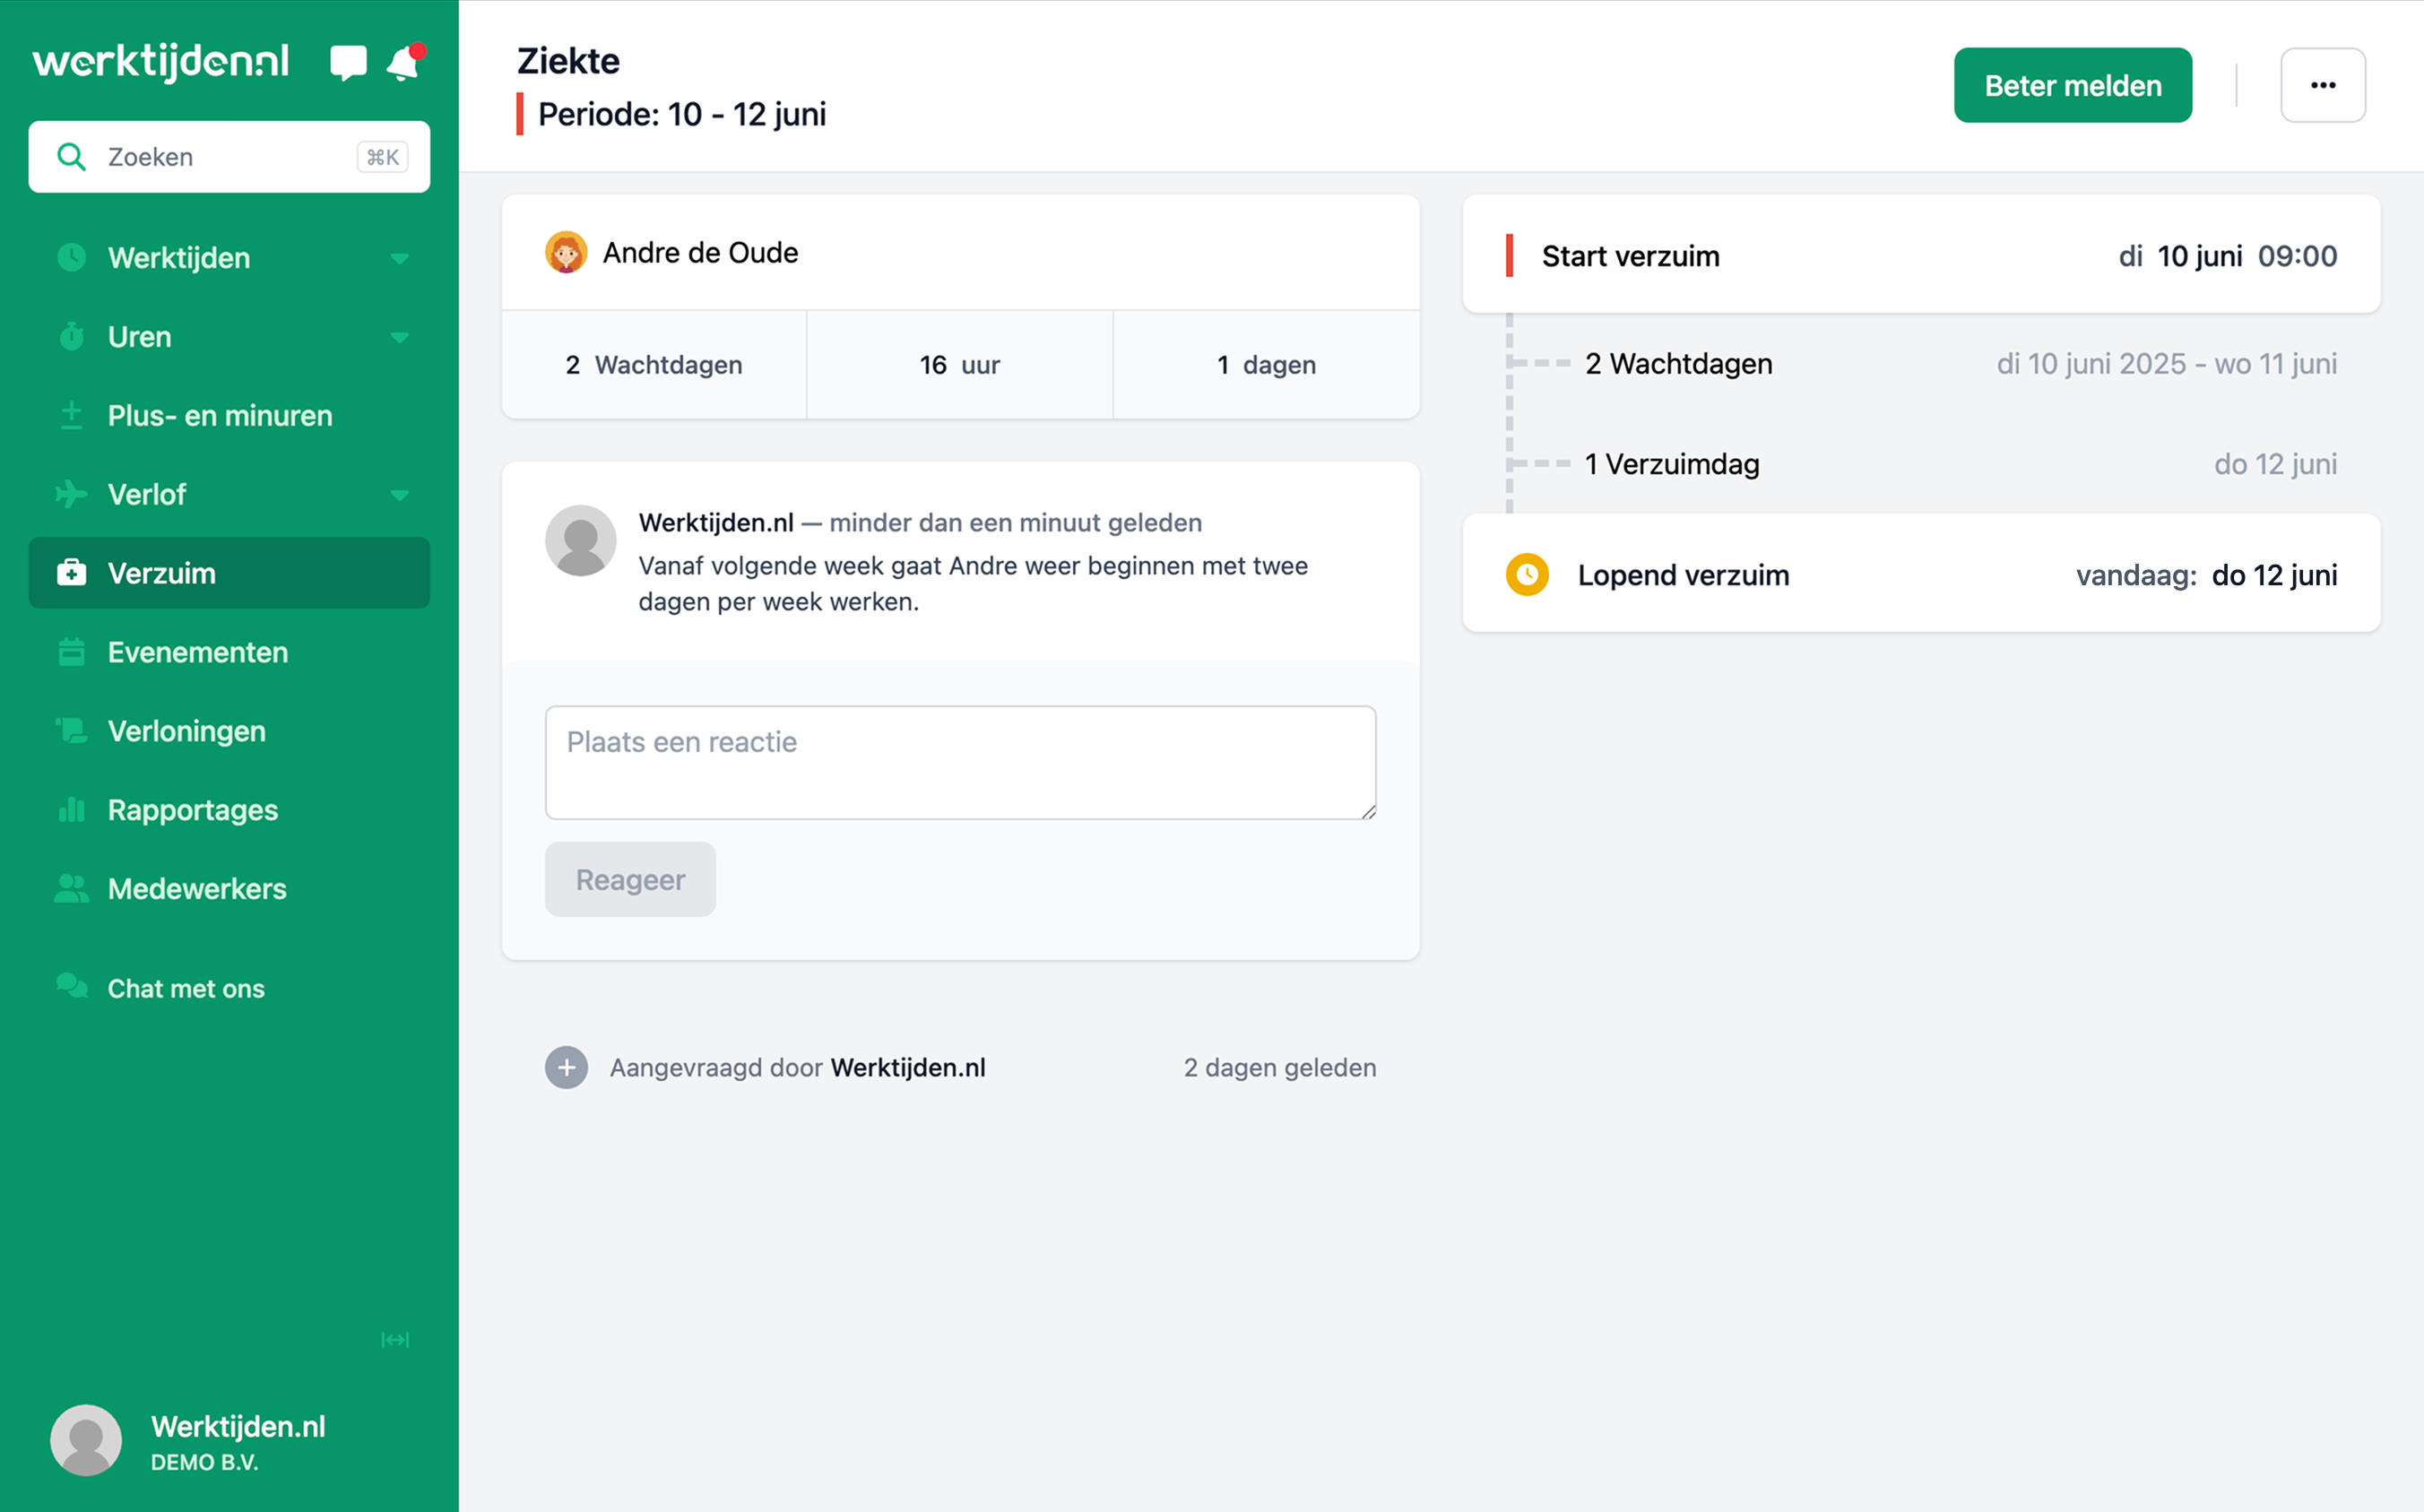Open the three-dots more options menu
The width and height of the screenshot is (2424, 1512).
tap(2322, 85)
